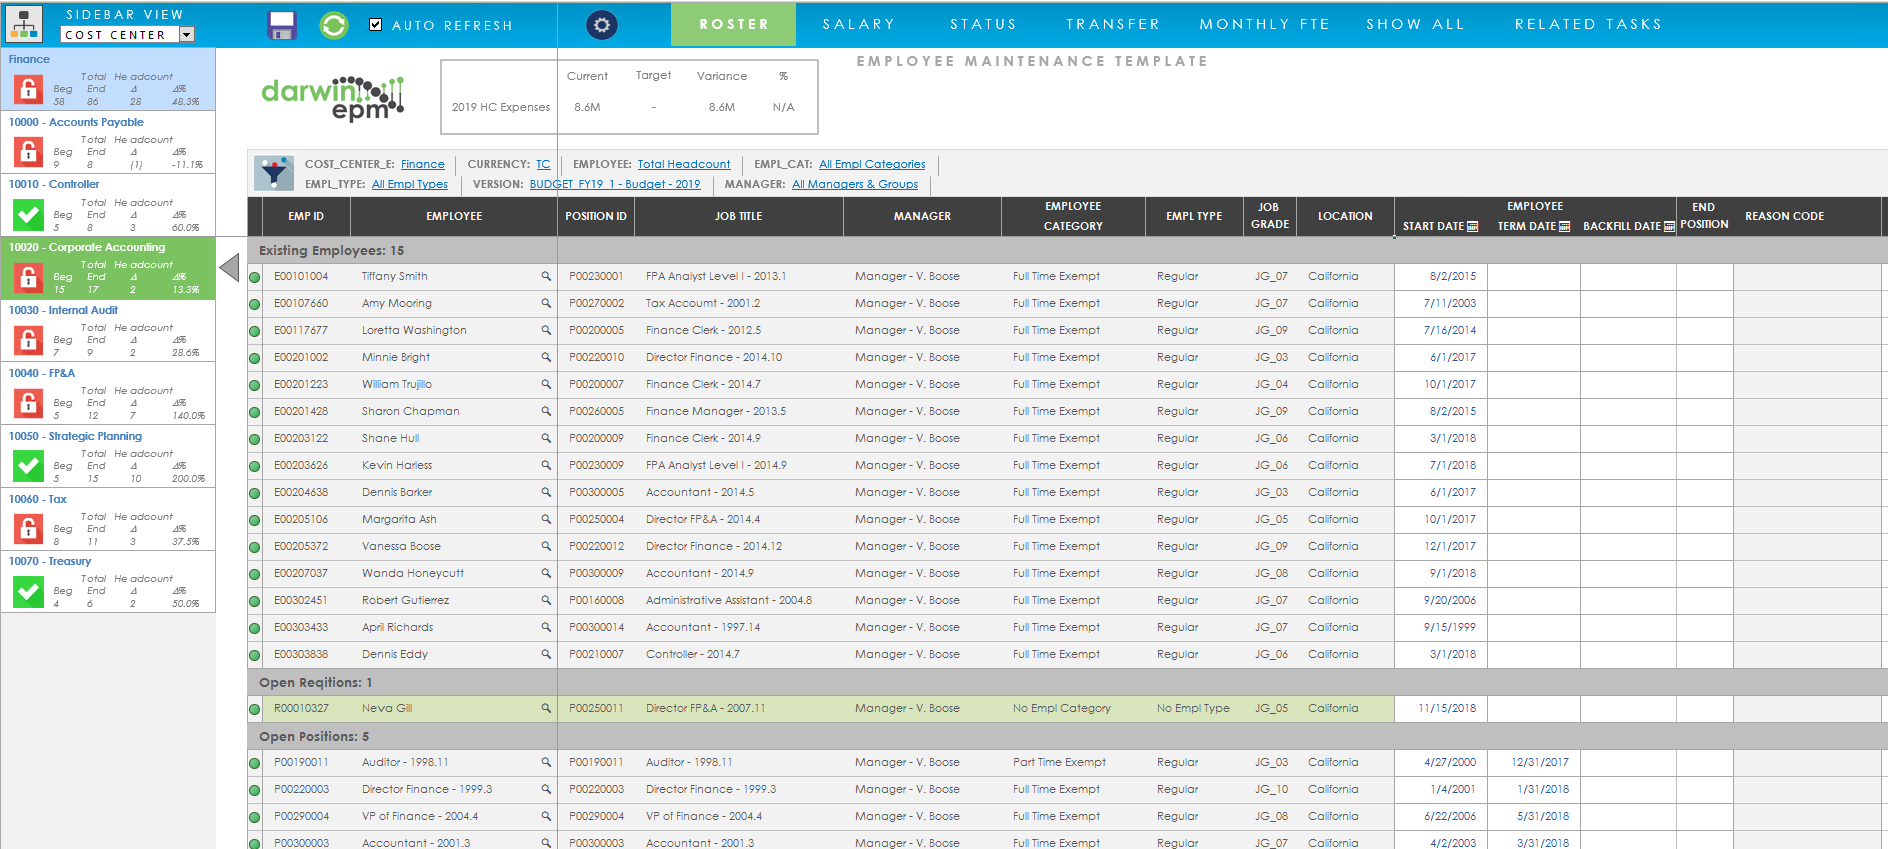Click the lock icon for Accounts Payable
This screenshot has height=849, width=1888.
[28, 152]
